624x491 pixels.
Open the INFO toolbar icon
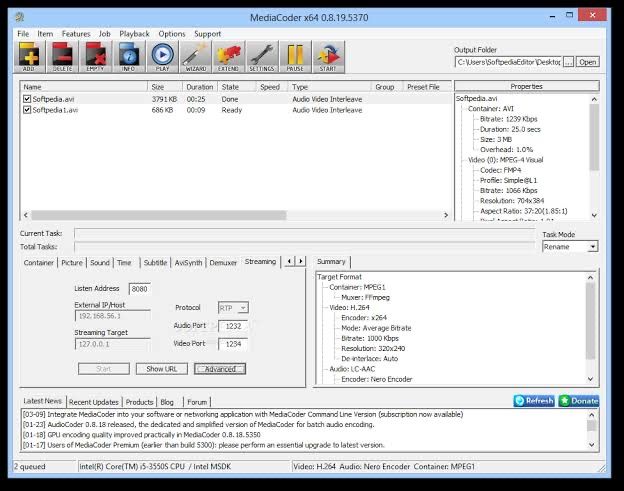[129, 57]
